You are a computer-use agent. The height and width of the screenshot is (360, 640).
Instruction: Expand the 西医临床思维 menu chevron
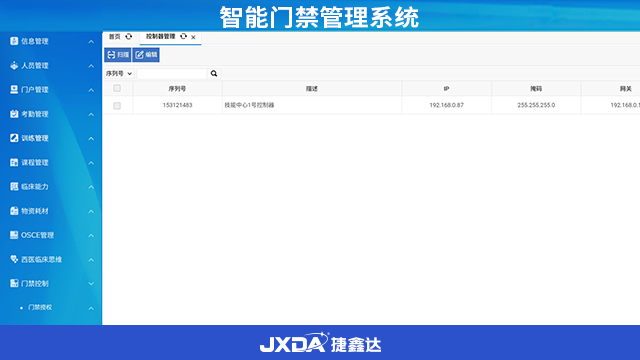91,260
